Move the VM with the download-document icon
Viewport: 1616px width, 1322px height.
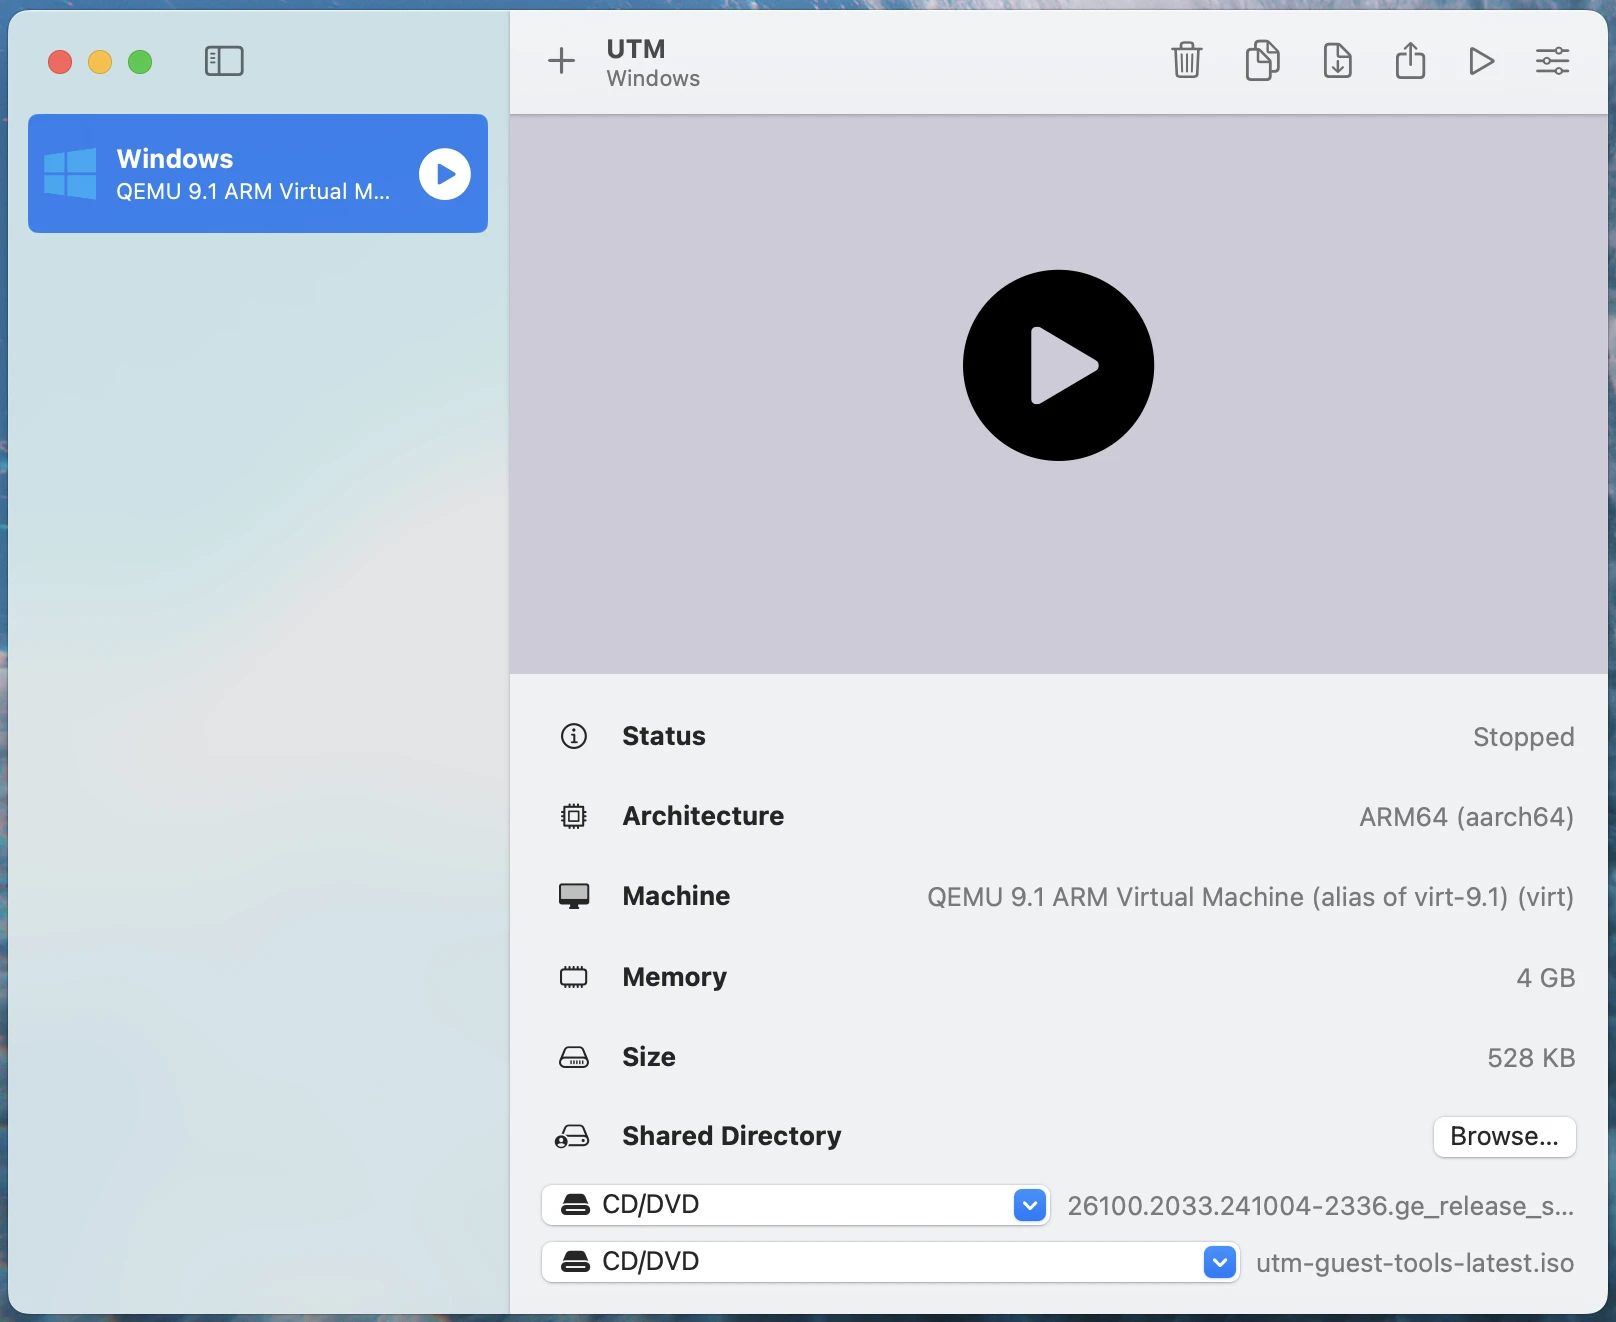point(1337,60)
